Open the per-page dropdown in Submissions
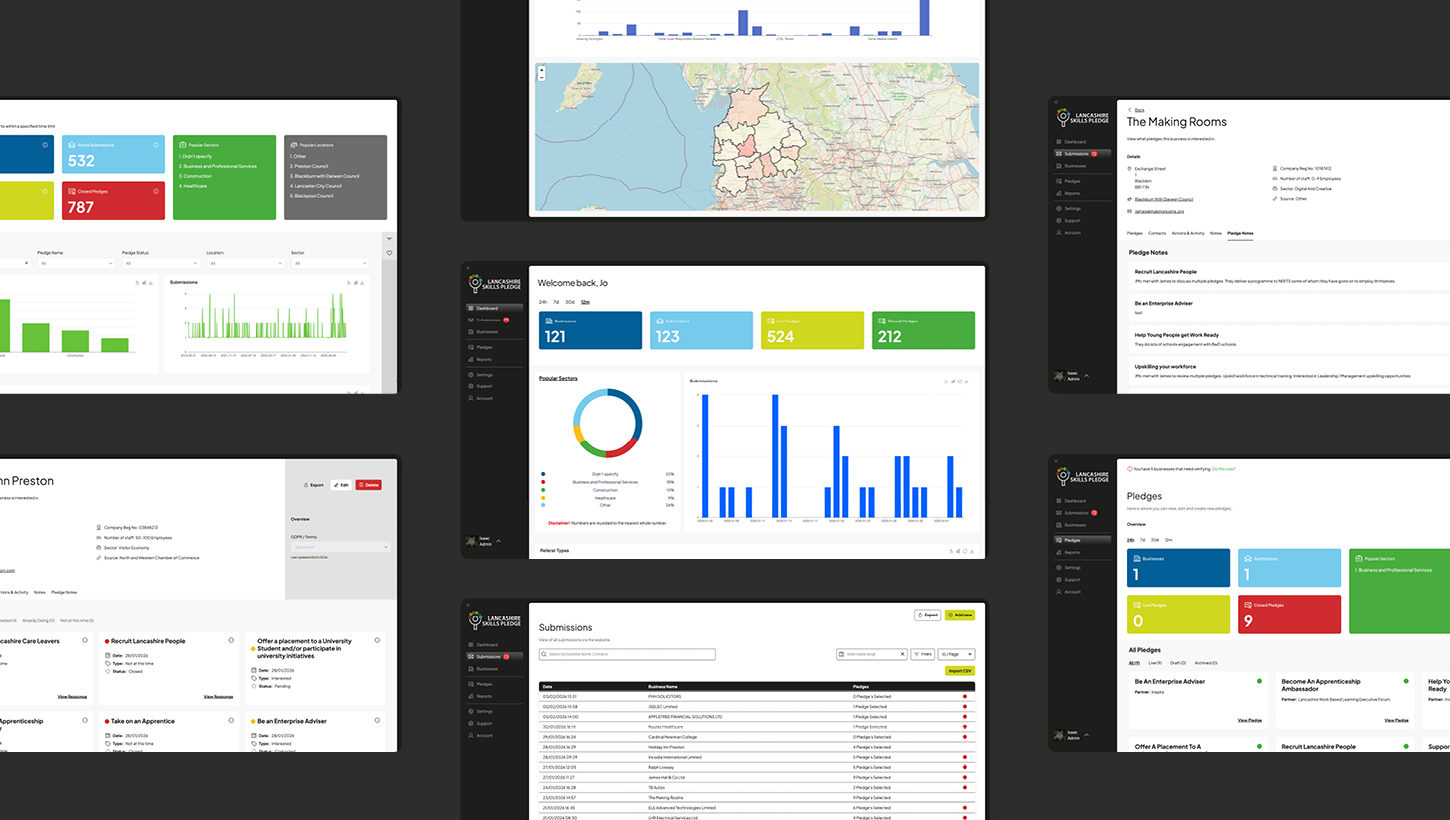The height and width of the screenshot is (820, 1450). click(956, 654)
